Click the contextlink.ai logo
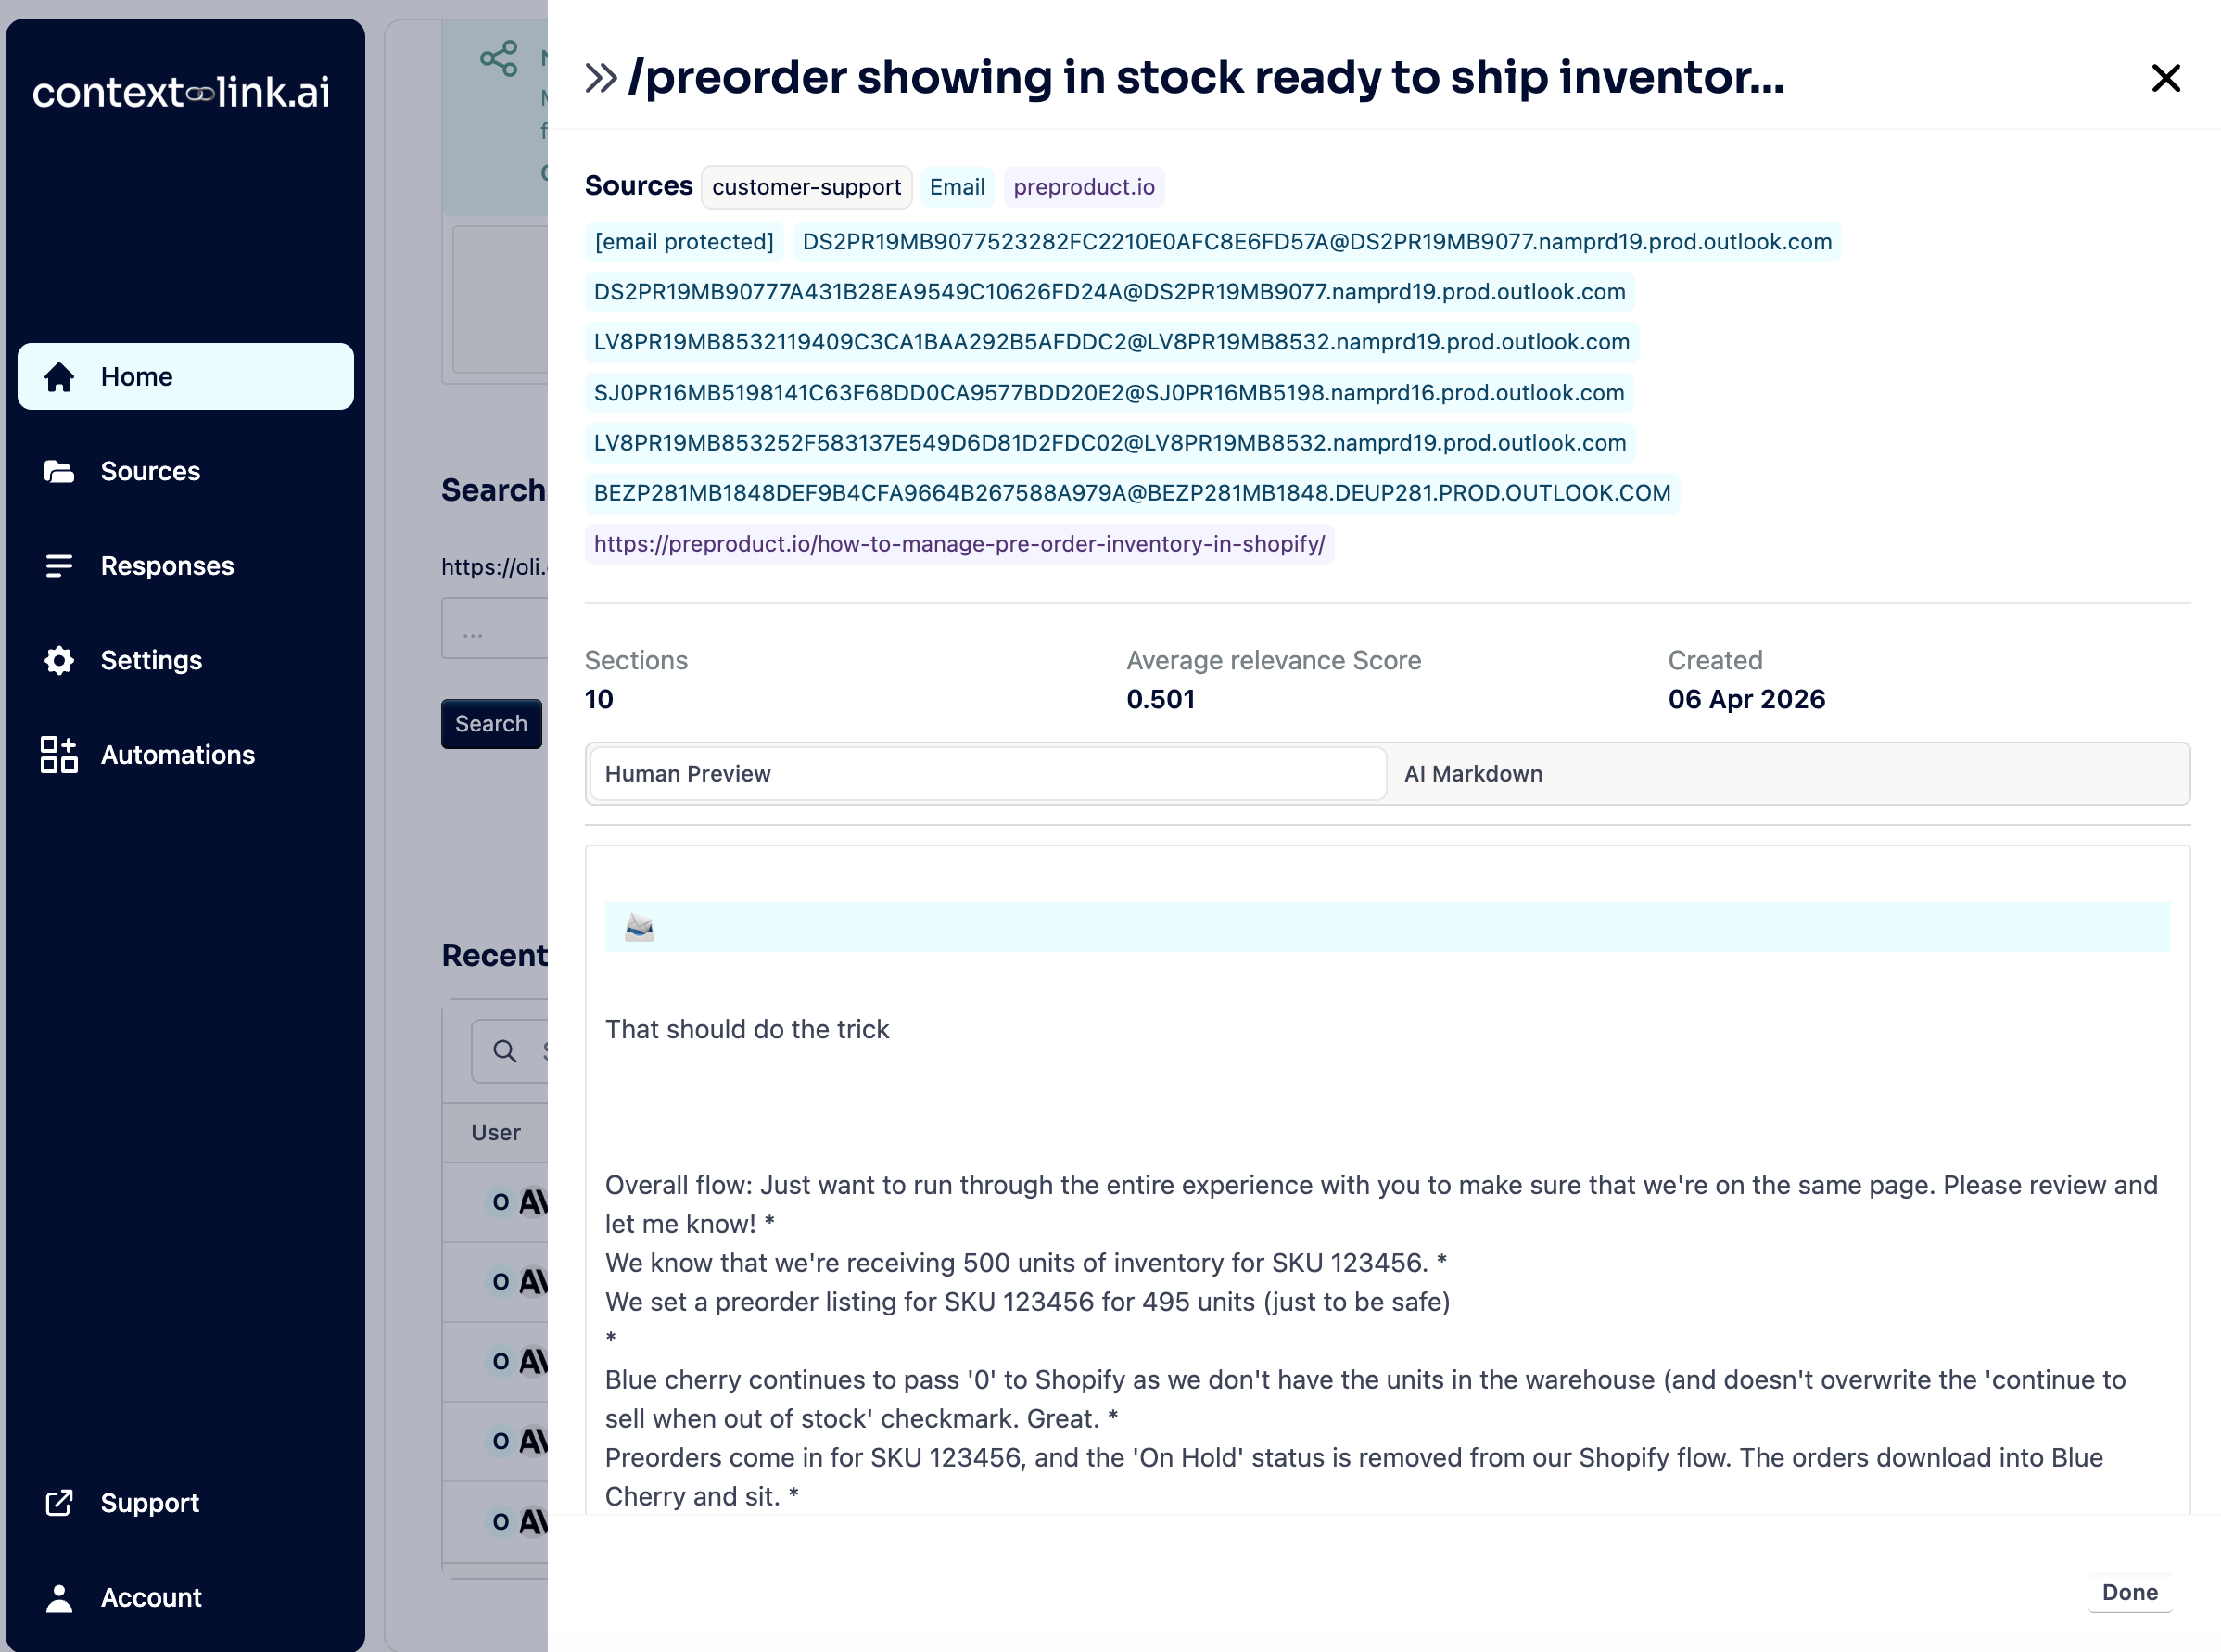 (x=181, y=92)
